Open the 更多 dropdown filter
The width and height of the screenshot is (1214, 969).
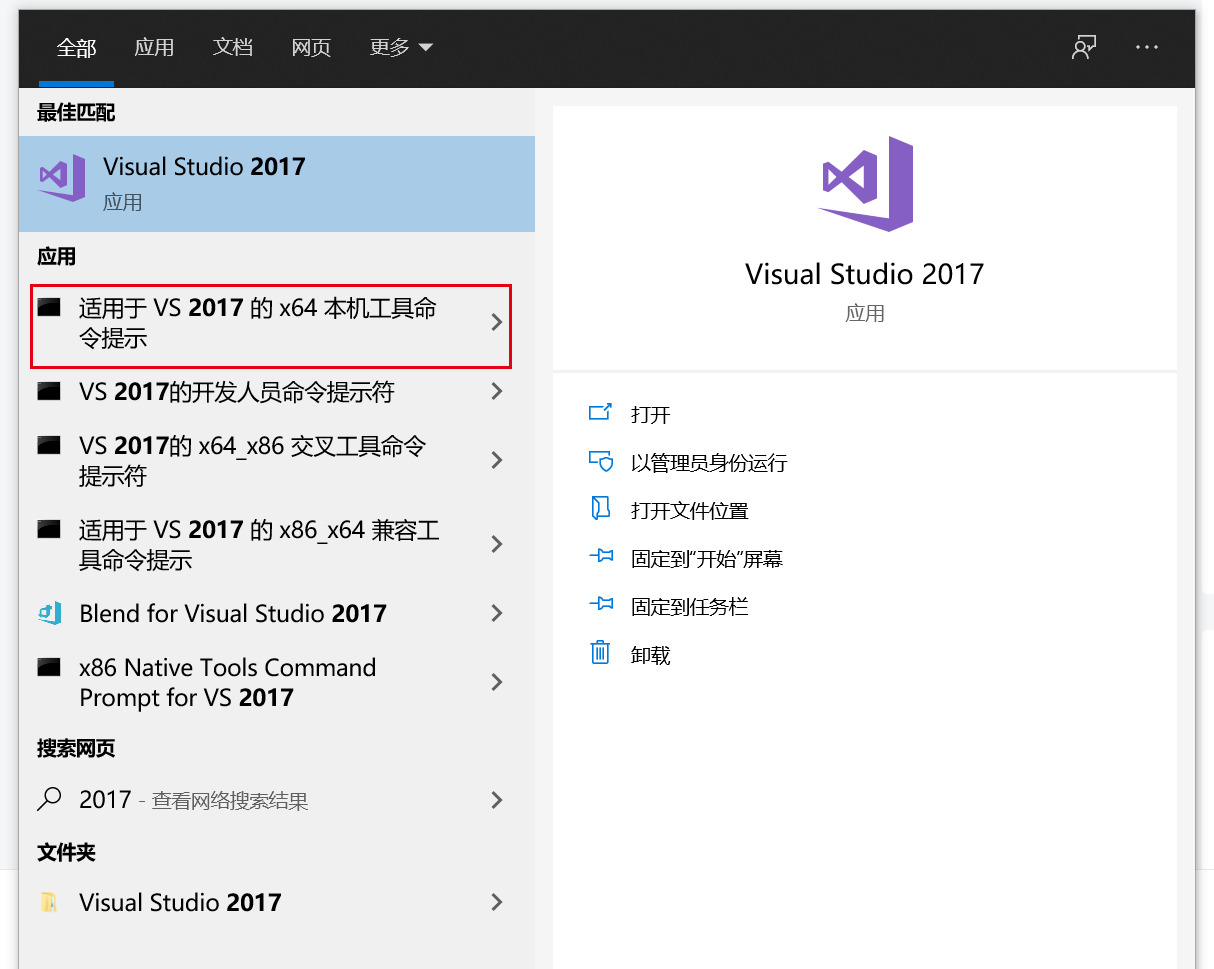(401, 47)
